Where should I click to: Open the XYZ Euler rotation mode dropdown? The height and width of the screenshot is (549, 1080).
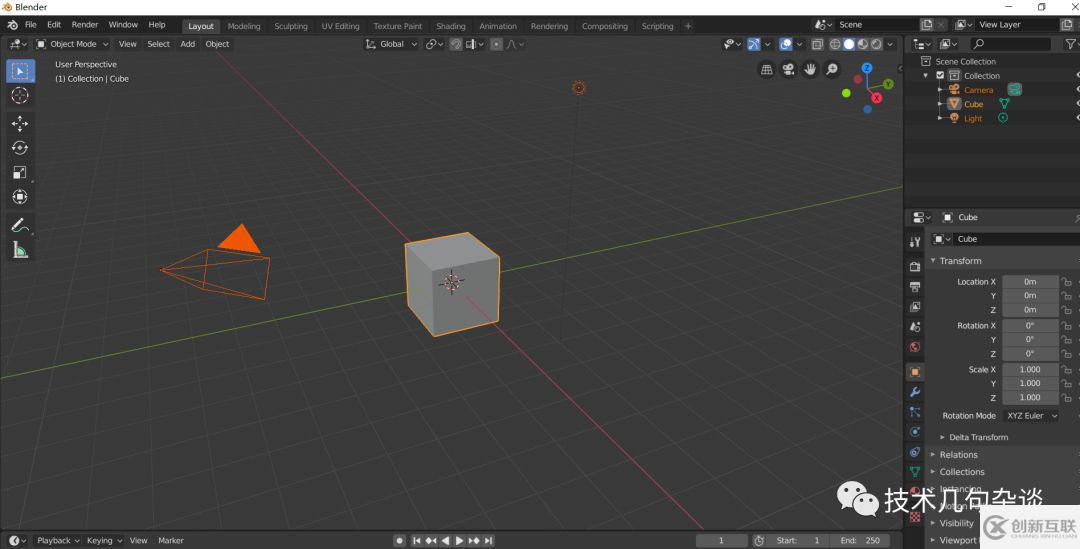(1030, 415)
